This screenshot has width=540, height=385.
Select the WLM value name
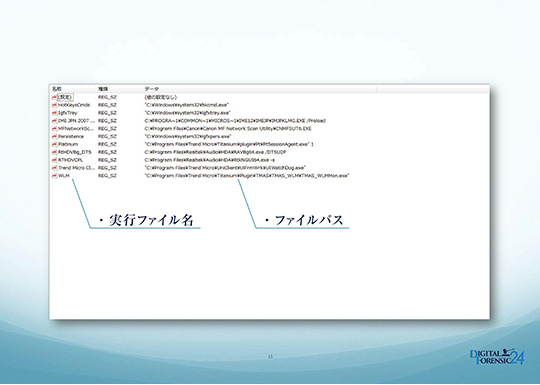pyautogui.click(x=64, y=176)
